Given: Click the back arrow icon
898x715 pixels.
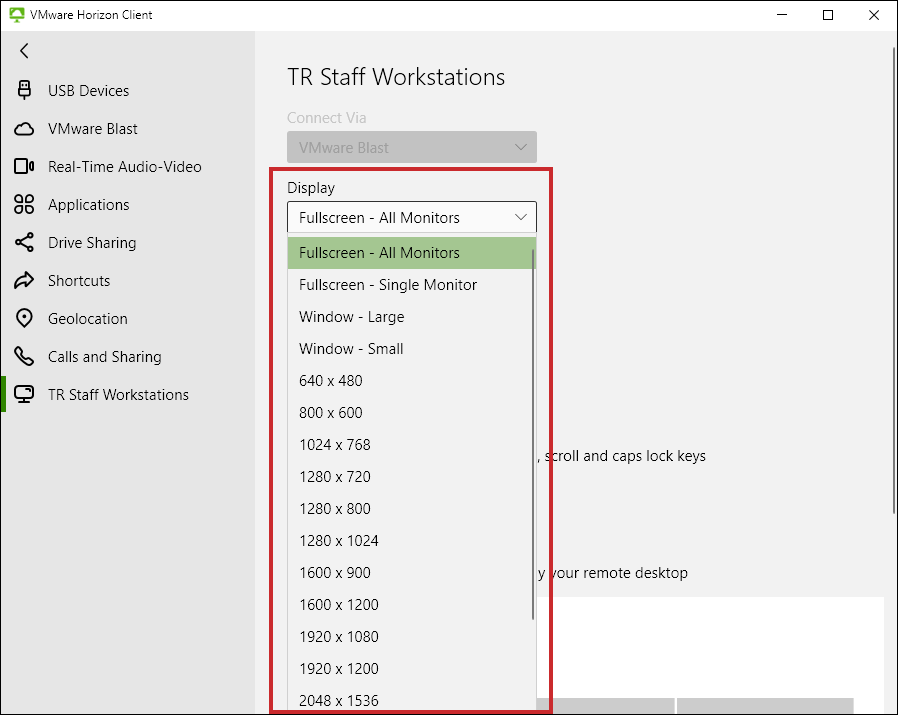Looking at the screenshot, I should 24,51.
